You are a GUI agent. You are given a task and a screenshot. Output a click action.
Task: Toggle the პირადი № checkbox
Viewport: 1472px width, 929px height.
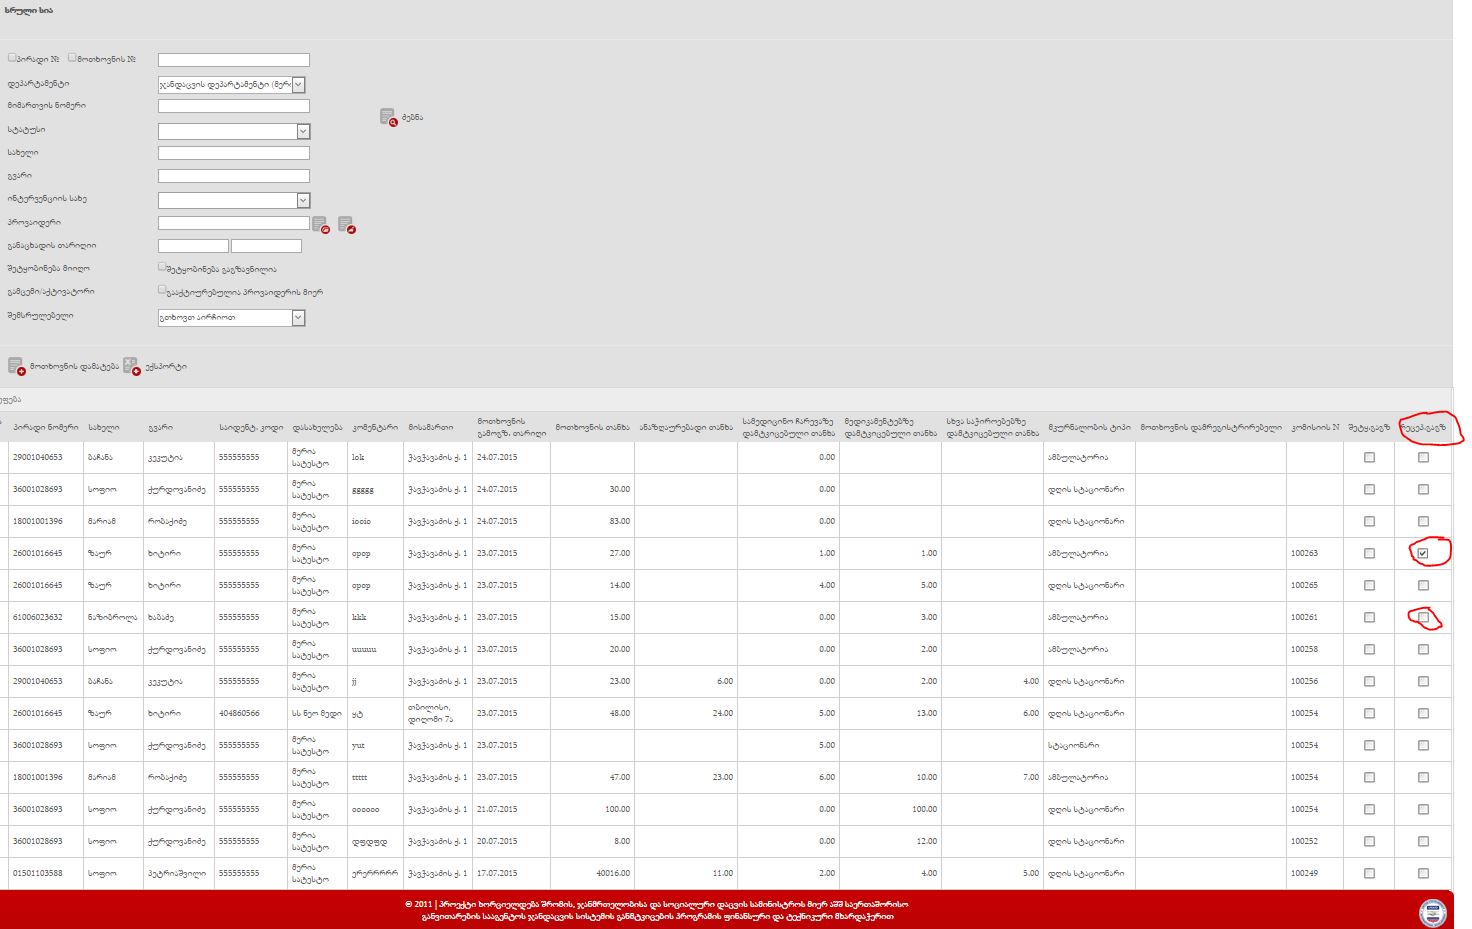[x=12, y=58]
